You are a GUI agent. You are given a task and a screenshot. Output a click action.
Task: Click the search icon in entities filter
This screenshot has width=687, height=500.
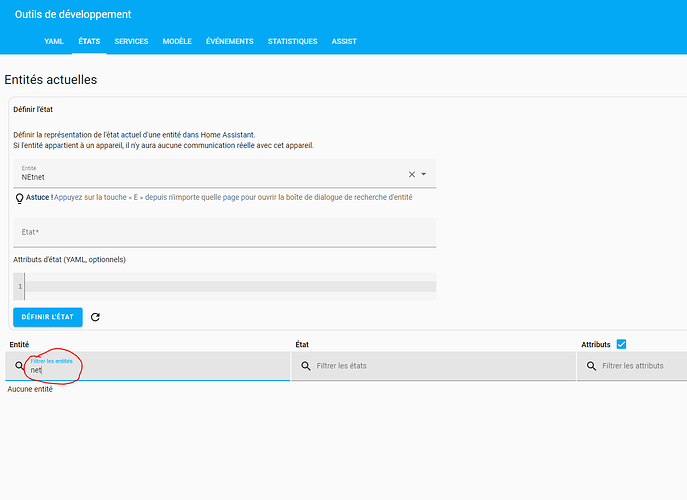pyautogui.click(x=19, y=365)
